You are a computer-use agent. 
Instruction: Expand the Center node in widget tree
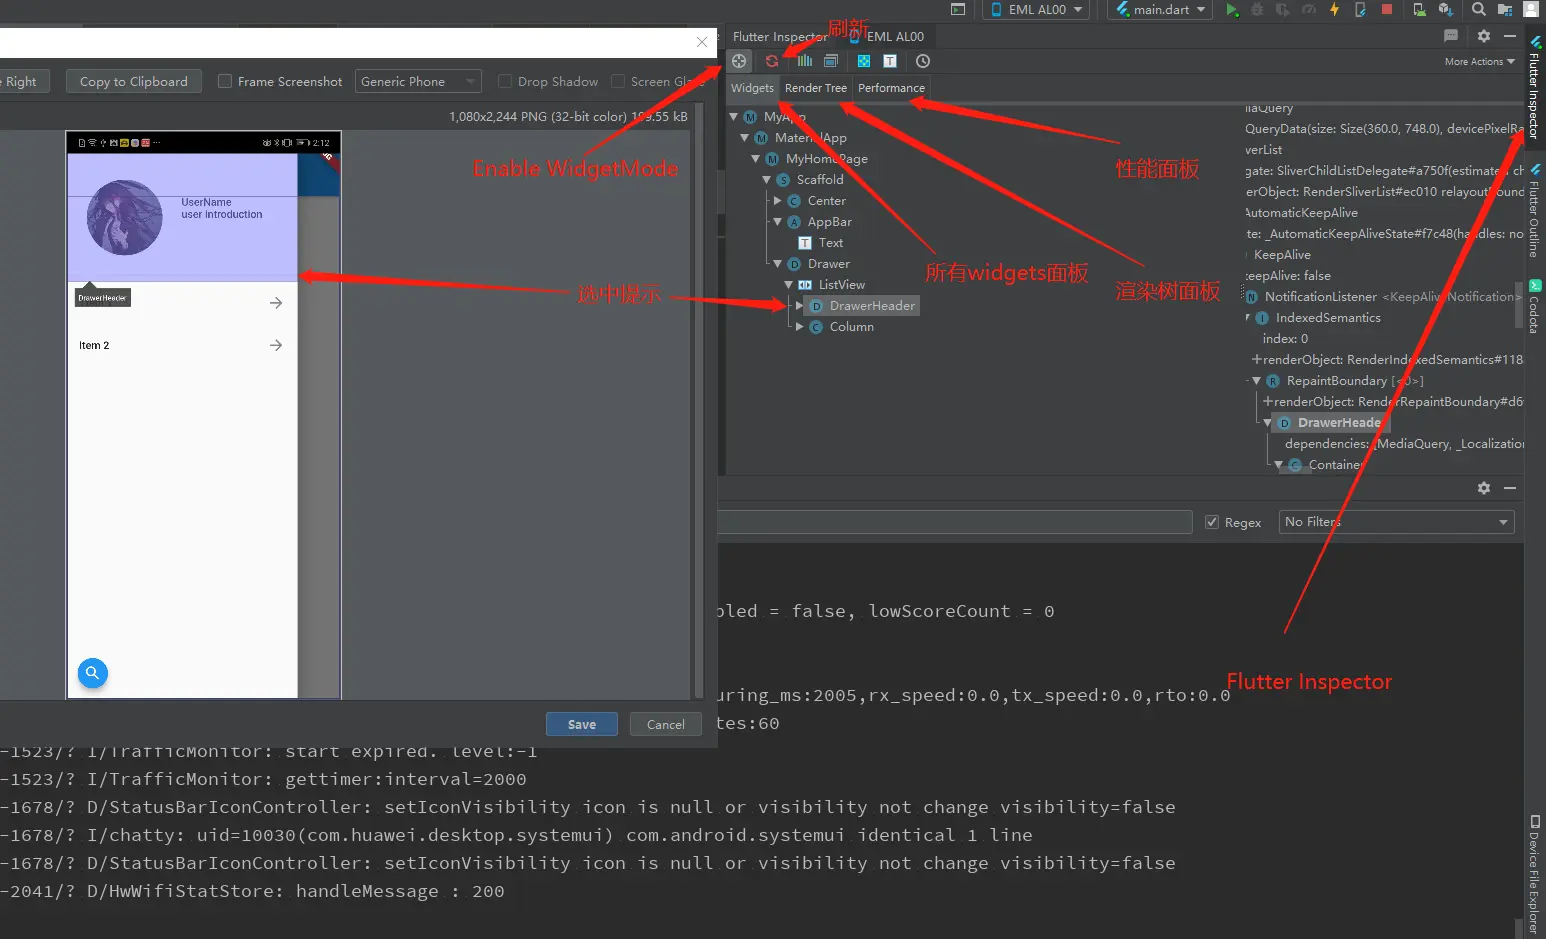click(778, 201)
